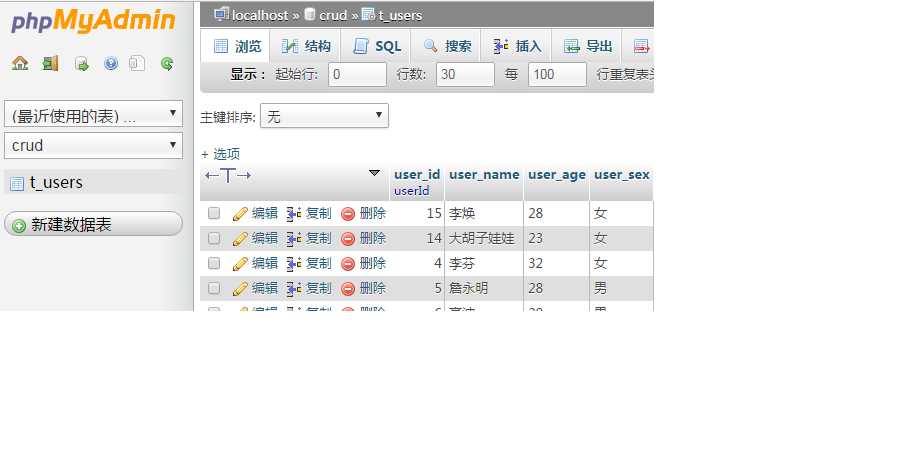923x467 pixels.
Task: Reload navigation with green refresh icon
Action: (x=167, y=63)
